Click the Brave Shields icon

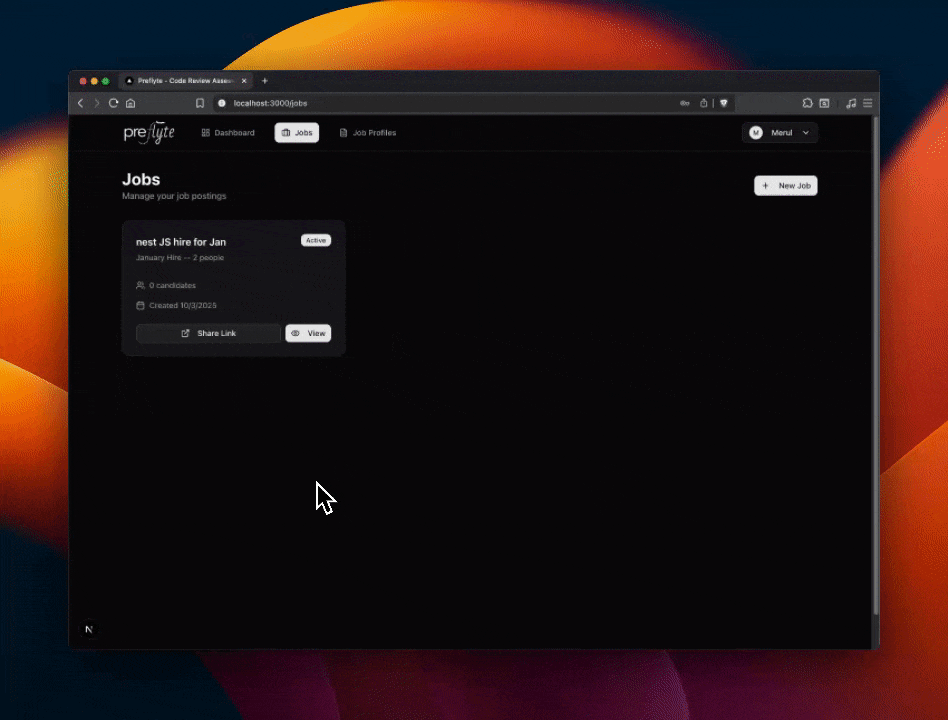point(724,103)
